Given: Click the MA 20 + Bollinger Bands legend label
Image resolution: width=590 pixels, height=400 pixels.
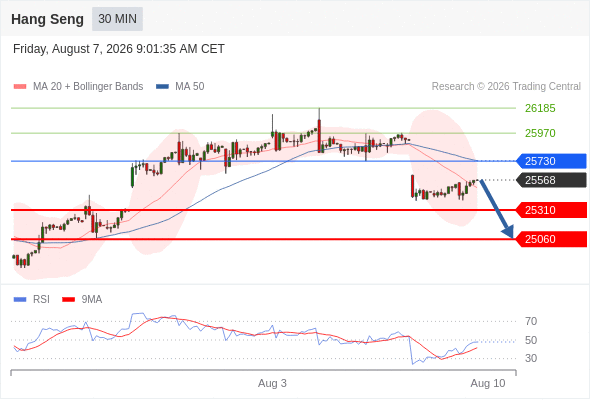Looking at the screenshot, I should click(x=88, y=87).
